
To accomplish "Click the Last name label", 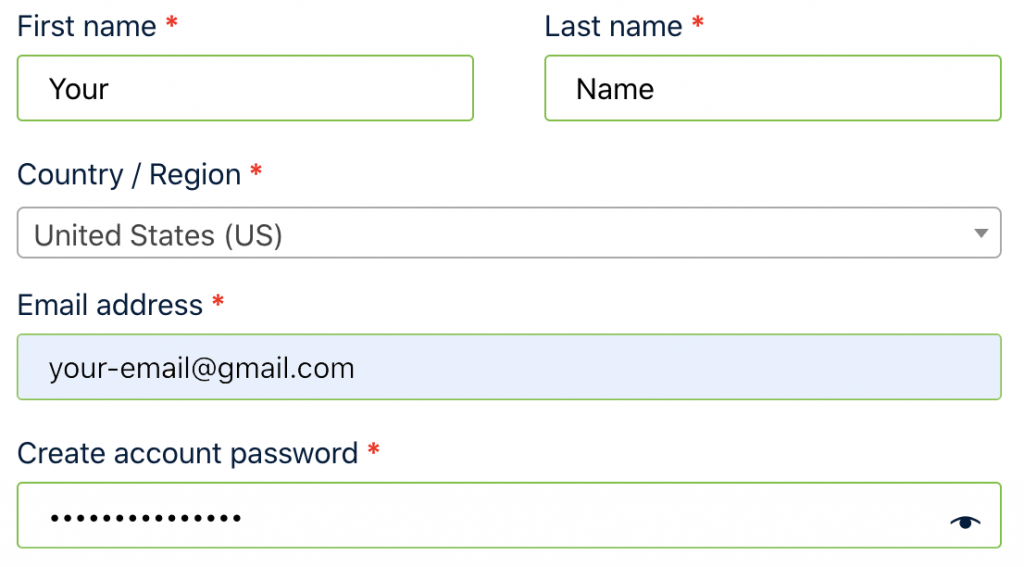I will (613, 27).
